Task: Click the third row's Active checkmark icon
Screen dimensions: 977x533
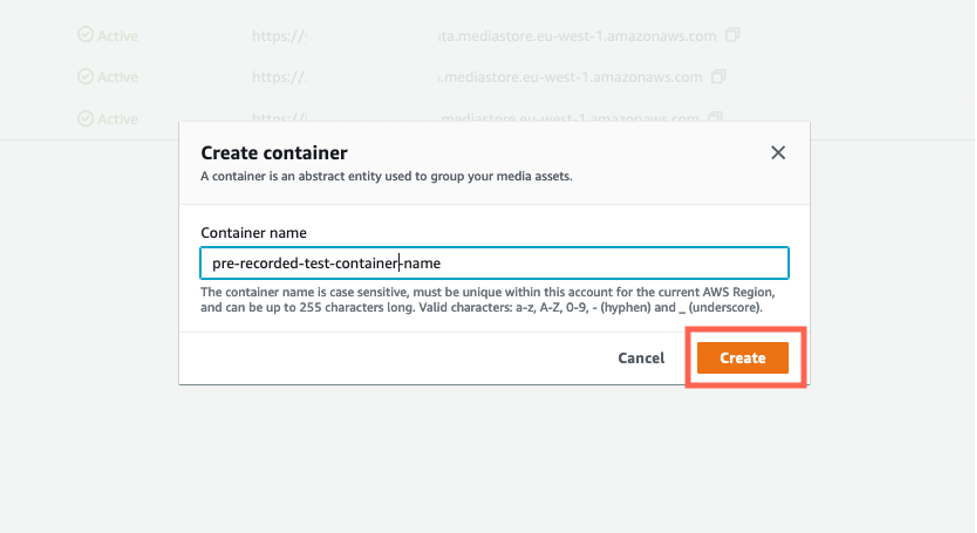Action: click(85, 119)
